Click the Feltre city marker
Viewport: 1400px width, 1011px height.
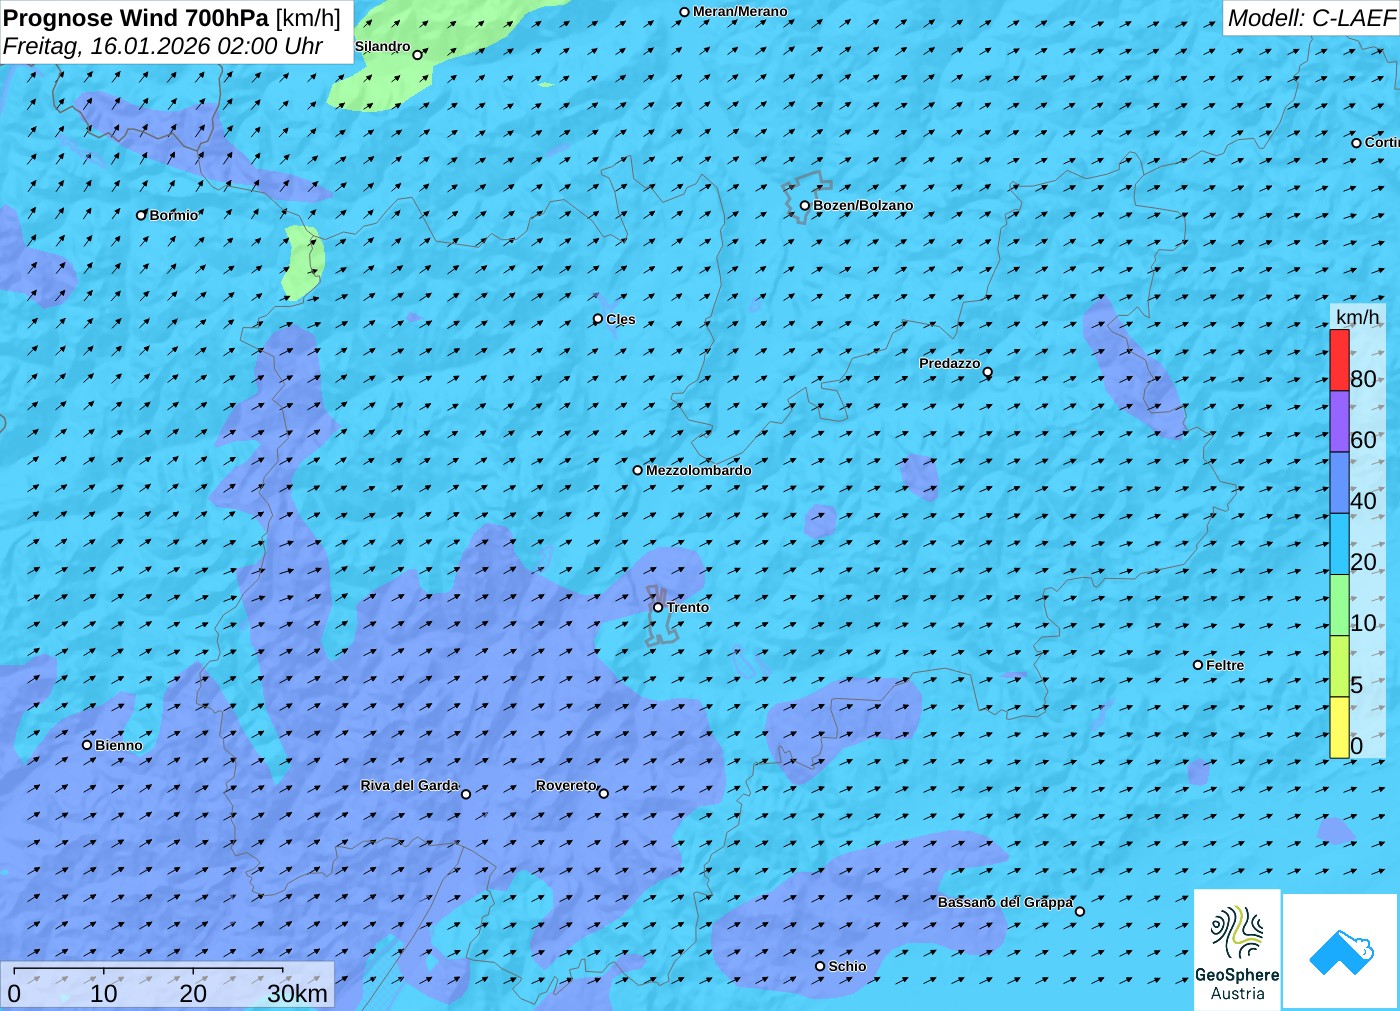tap(1198, 665)
